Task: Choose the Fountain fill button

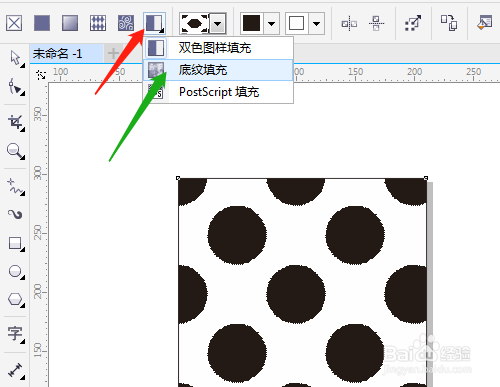Action: click(x=70, y=23)
